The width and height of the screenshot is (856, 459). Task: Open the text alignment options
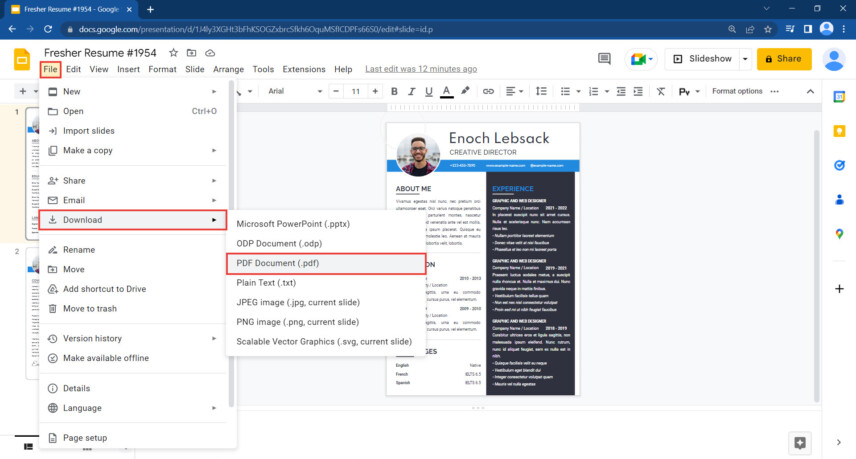click(x=514, y=91)
